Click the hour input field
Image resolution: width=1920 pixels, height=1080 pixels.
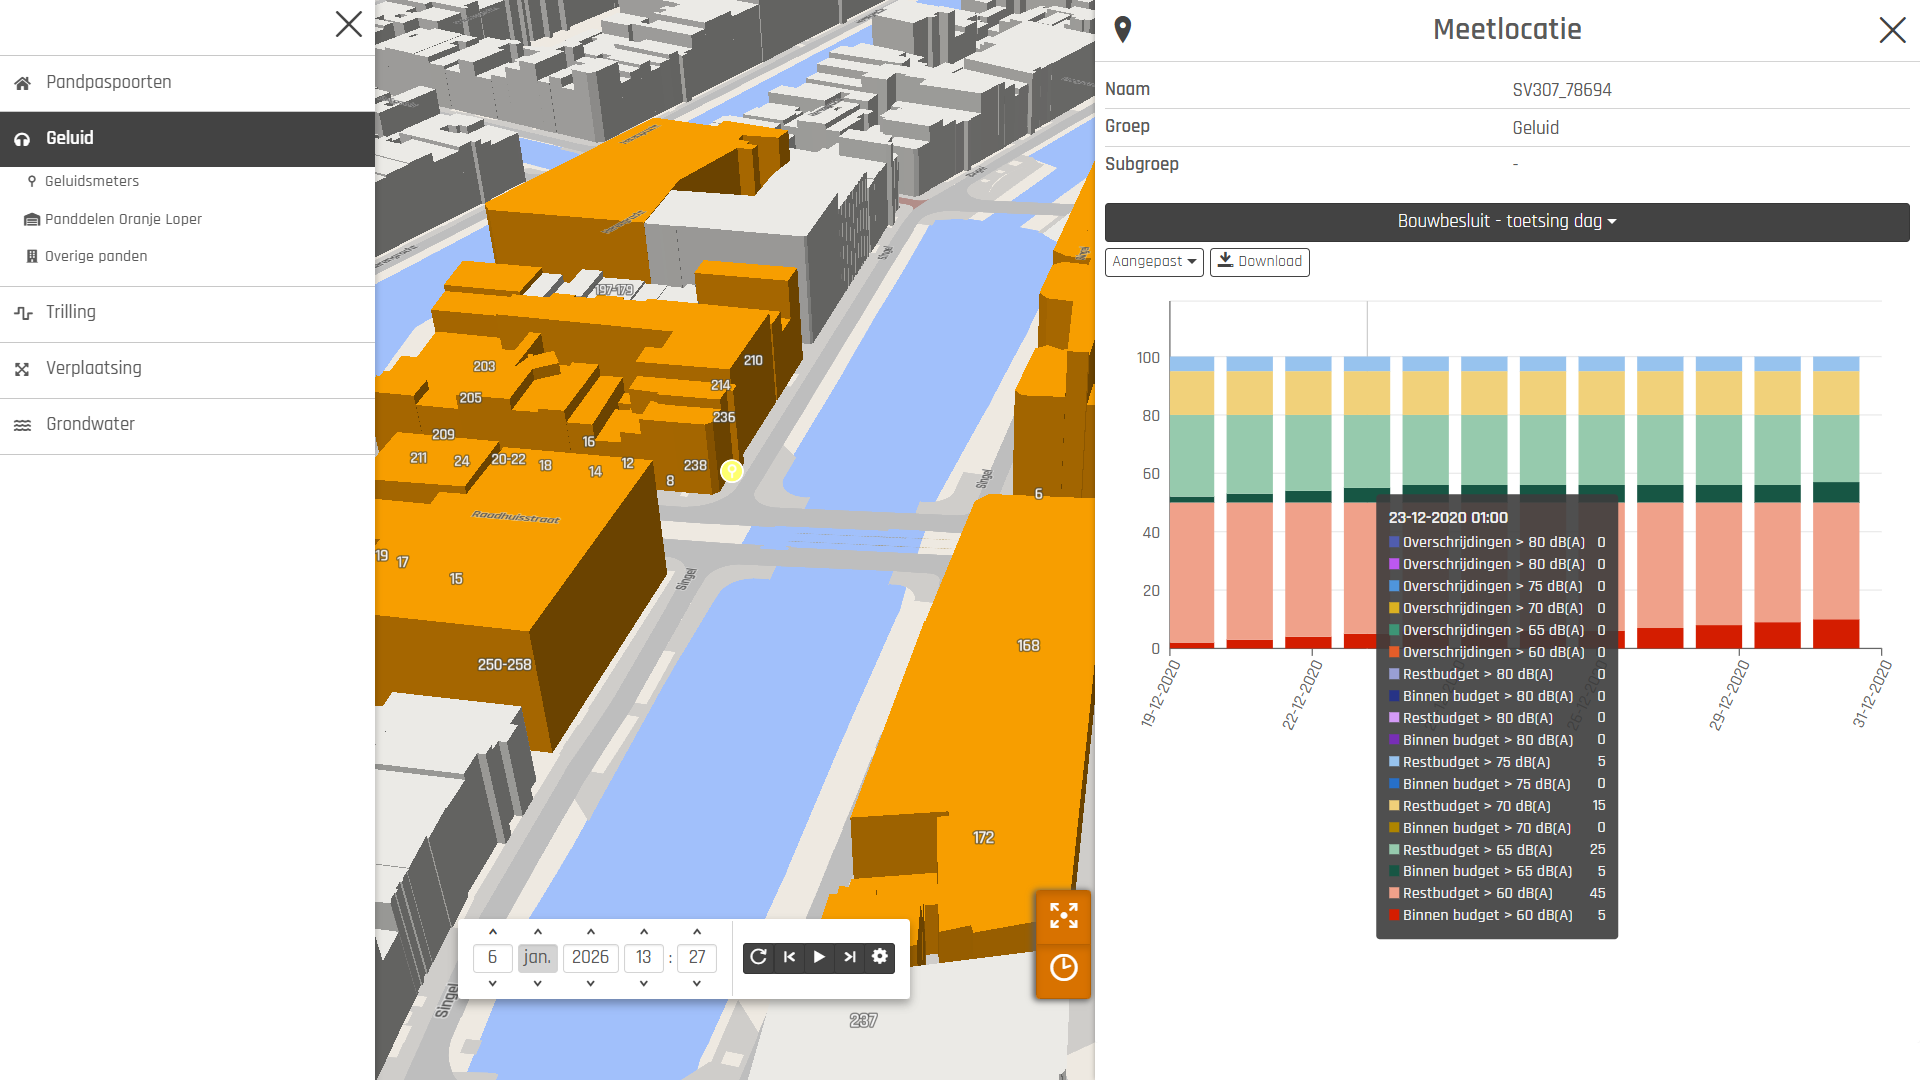pyautogui.click(x=643, y=958)
